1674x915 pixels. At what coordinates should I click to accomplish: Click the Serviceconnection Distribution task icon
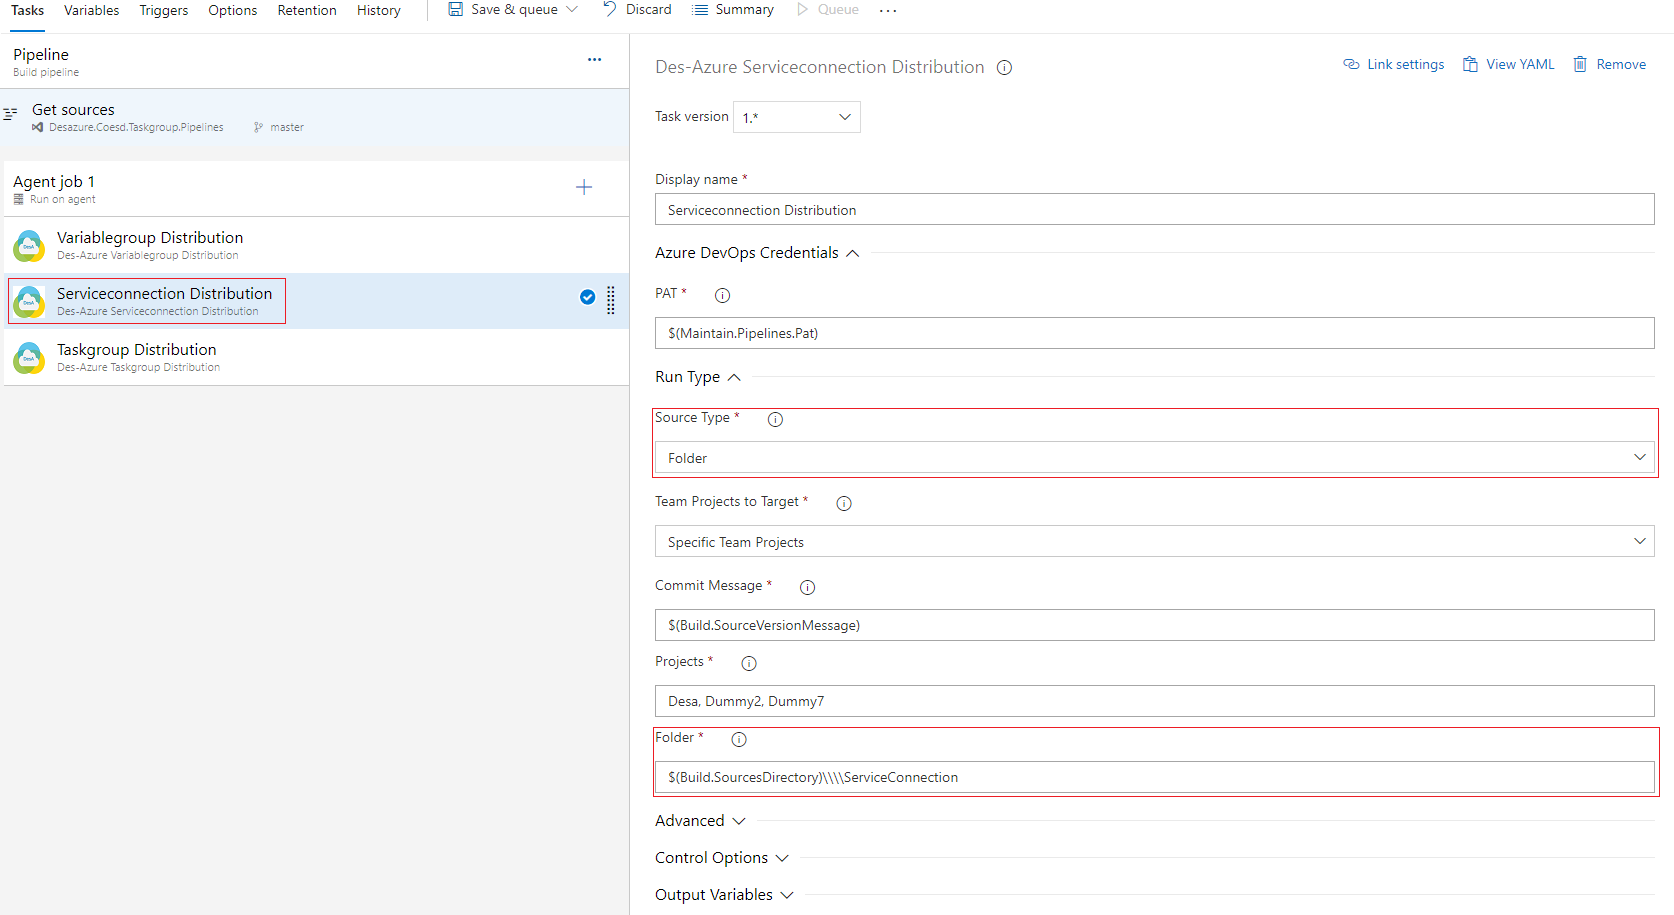pos(29,301)
